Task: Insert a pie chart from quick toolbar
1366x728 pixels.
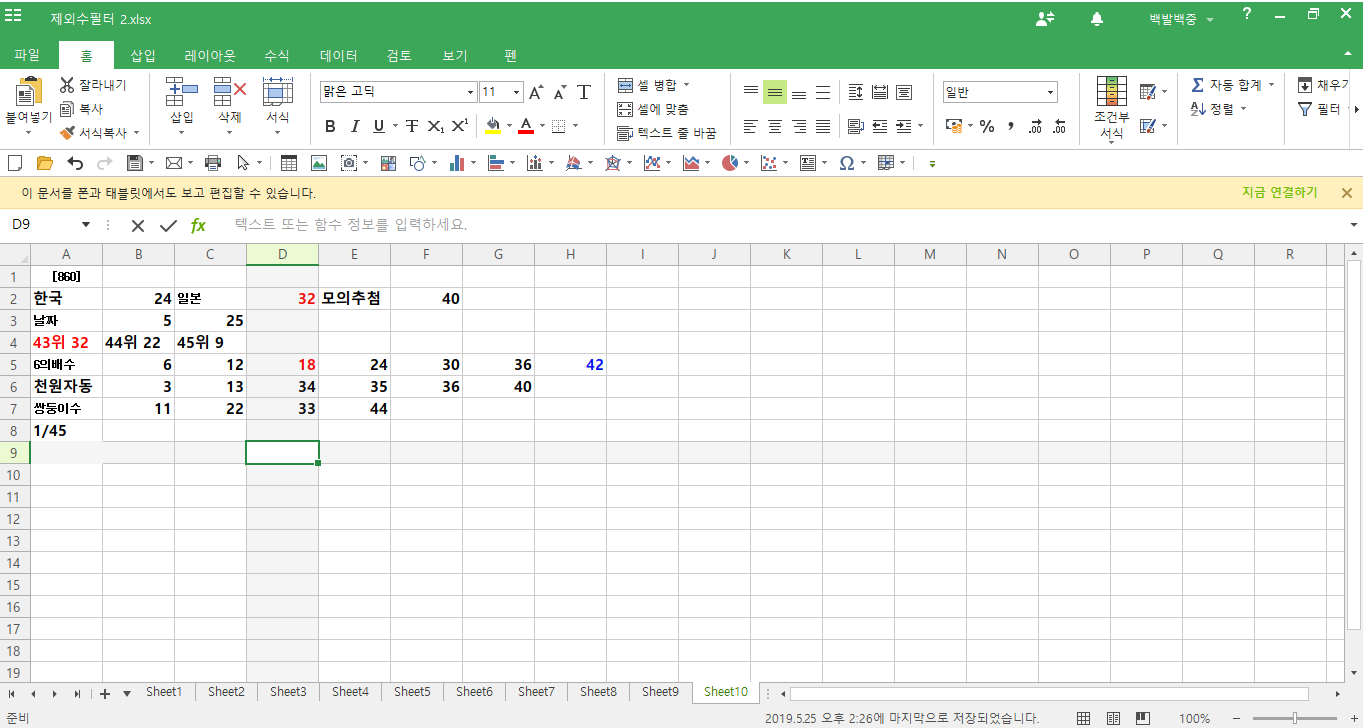Action: (730, 163)
